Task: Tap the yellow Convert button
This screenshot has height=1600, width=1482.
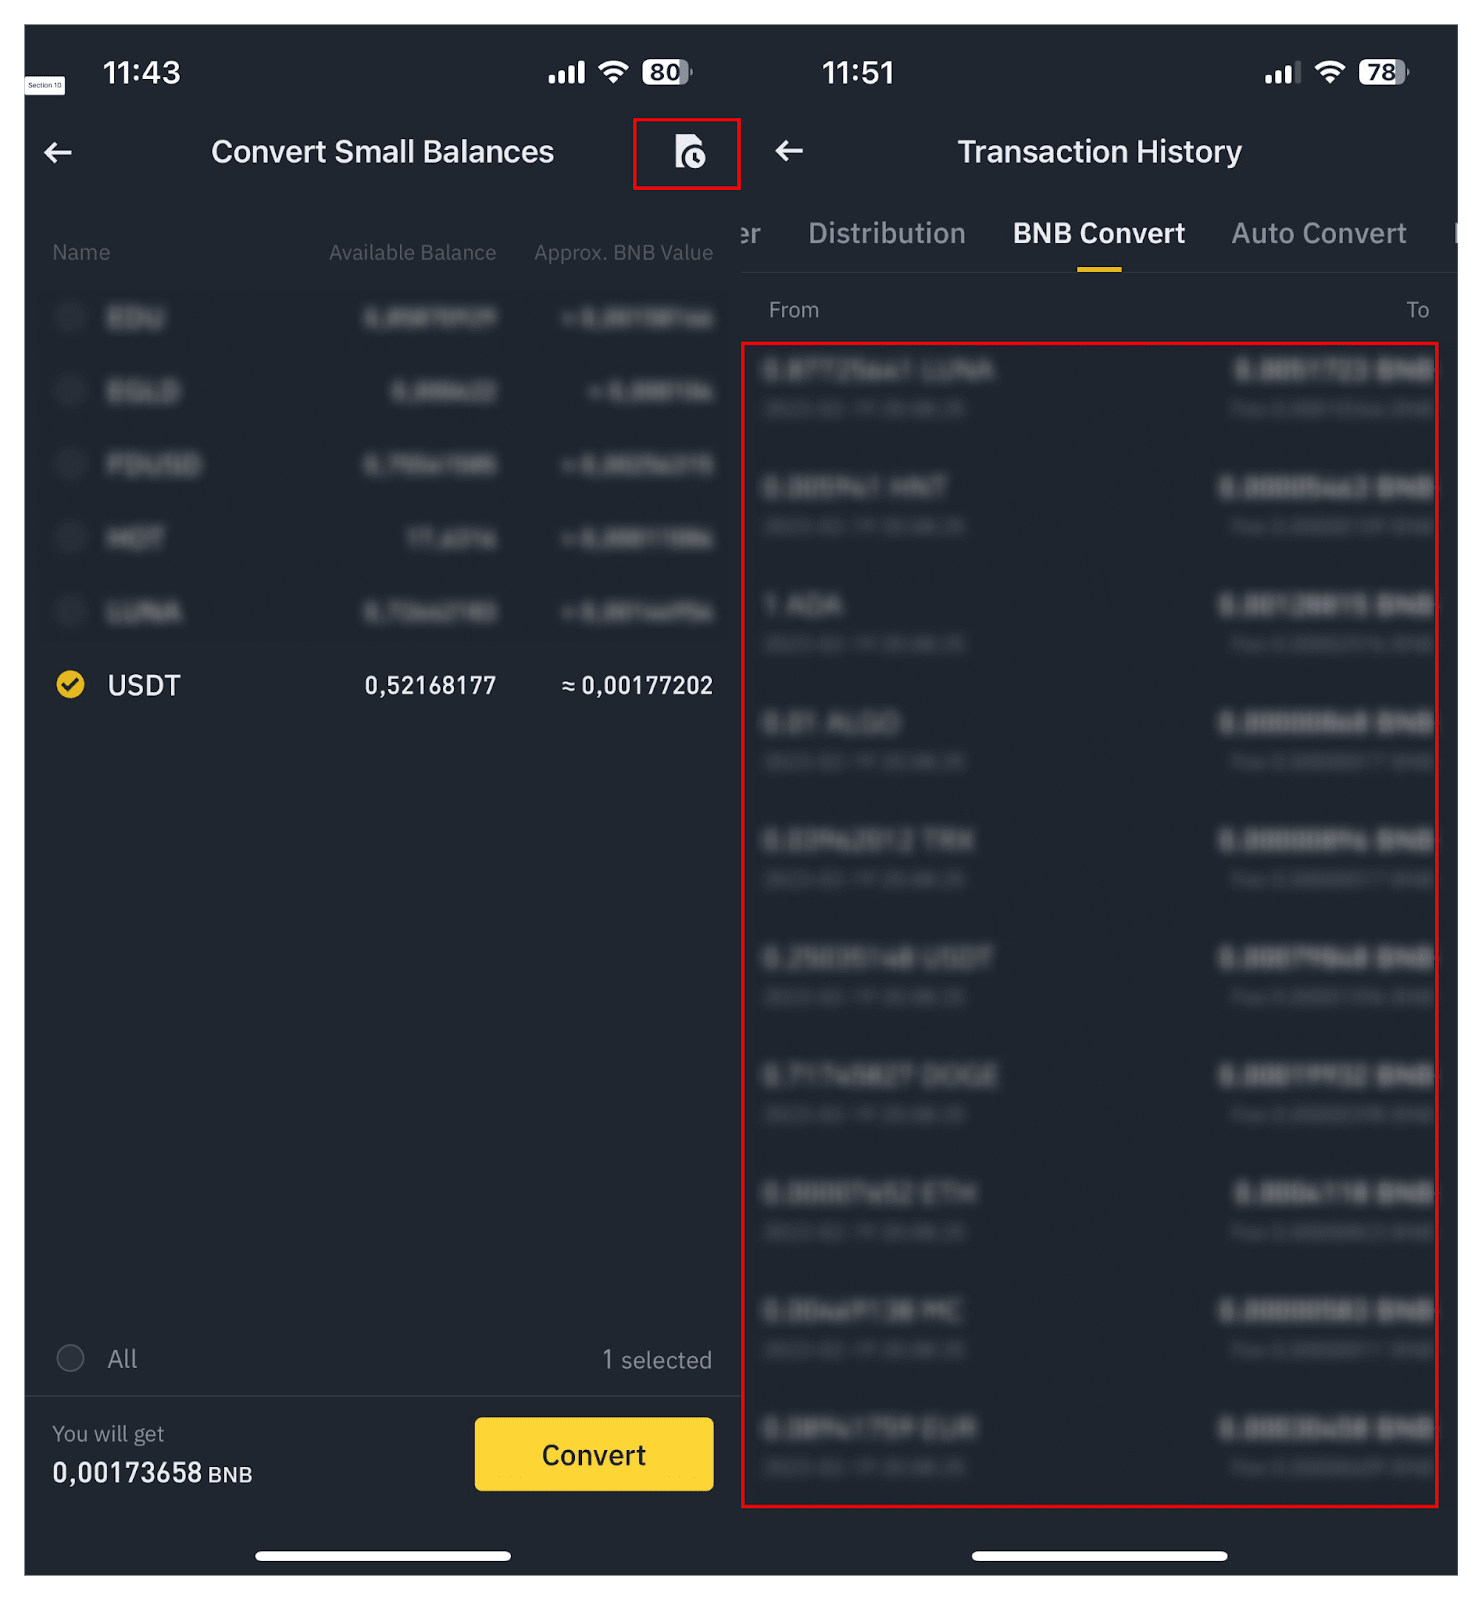Action: point(594,1454)
